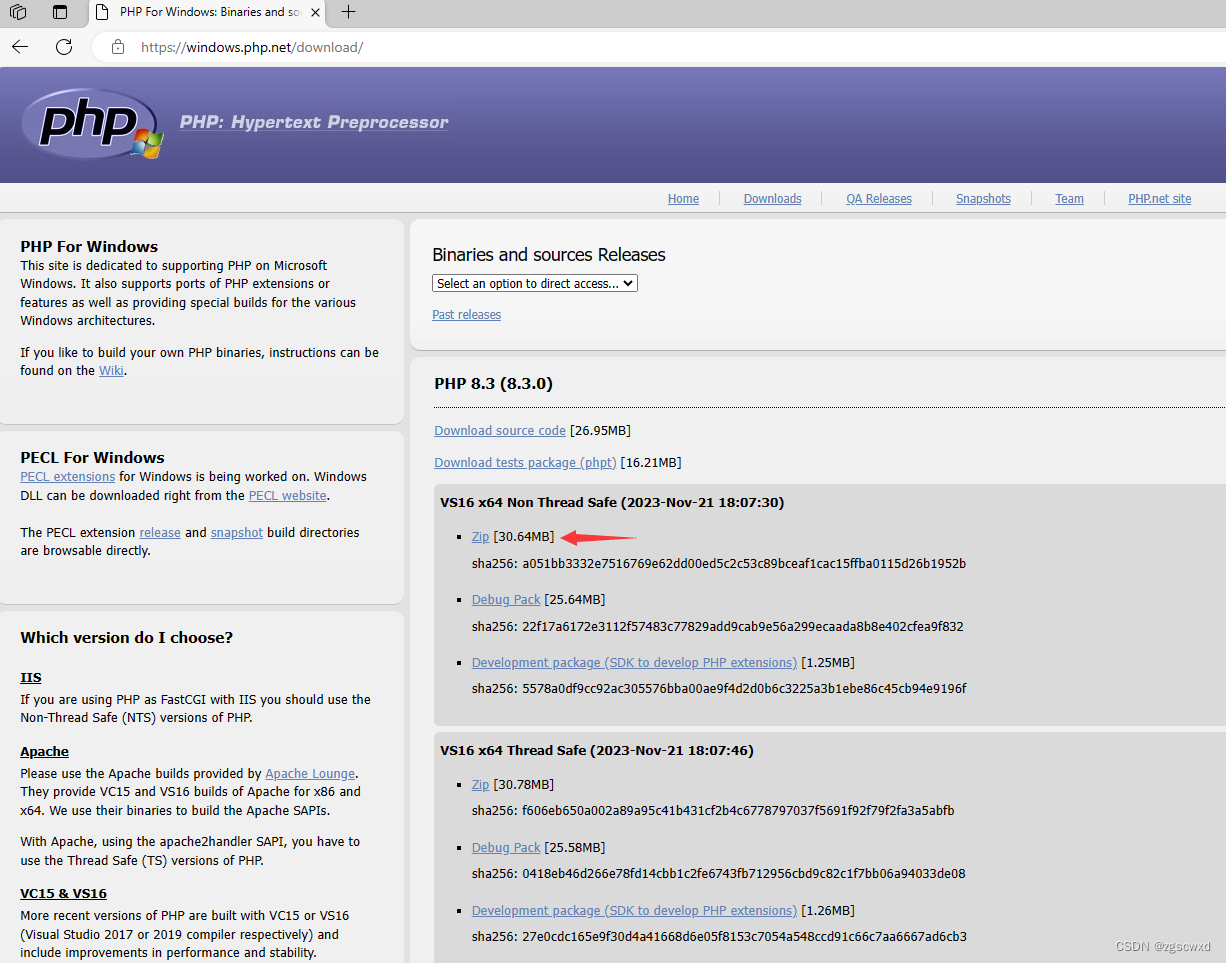This screenshot has width=1226, height=963.
Task: Open the QA Releases navigation link
Action: pyautogui.click(x=879, y=199)
